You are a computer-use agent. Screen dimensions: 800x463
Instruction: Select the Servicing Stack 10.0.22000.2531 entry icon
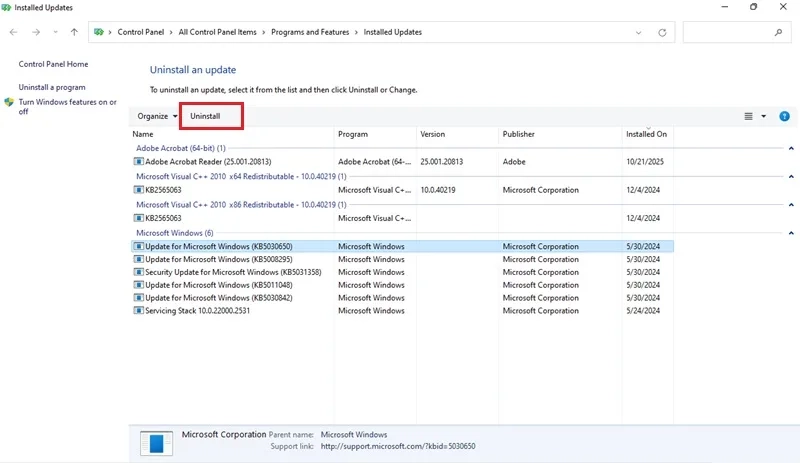pyautogui.click(x=138, y=310)
